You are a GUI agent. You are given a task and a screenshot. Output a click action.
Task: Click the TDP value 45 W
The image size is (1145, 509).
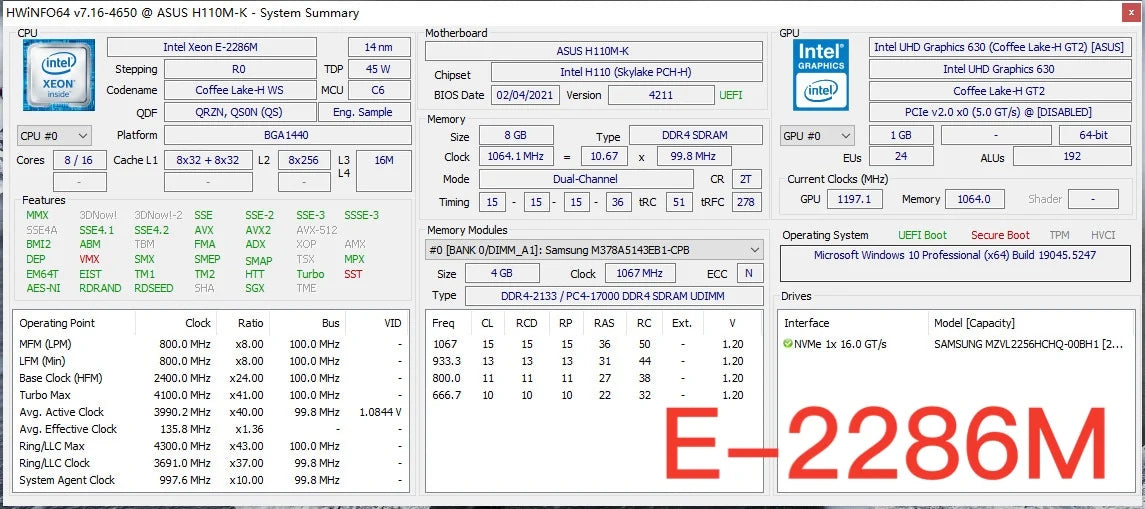click(379, 69)
